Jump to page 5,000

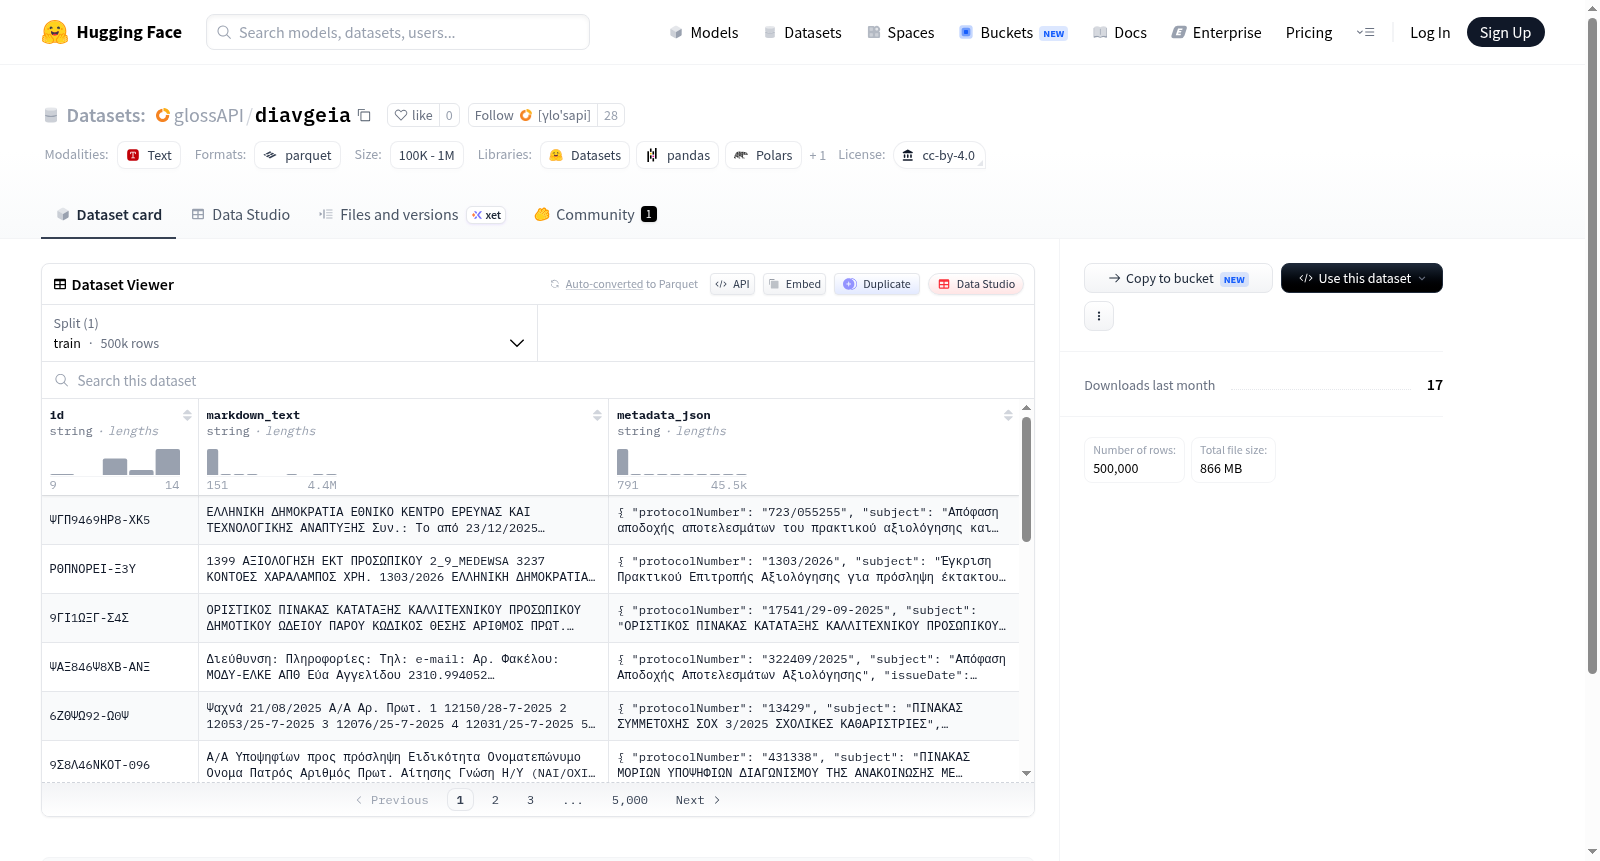pos(630,800)
